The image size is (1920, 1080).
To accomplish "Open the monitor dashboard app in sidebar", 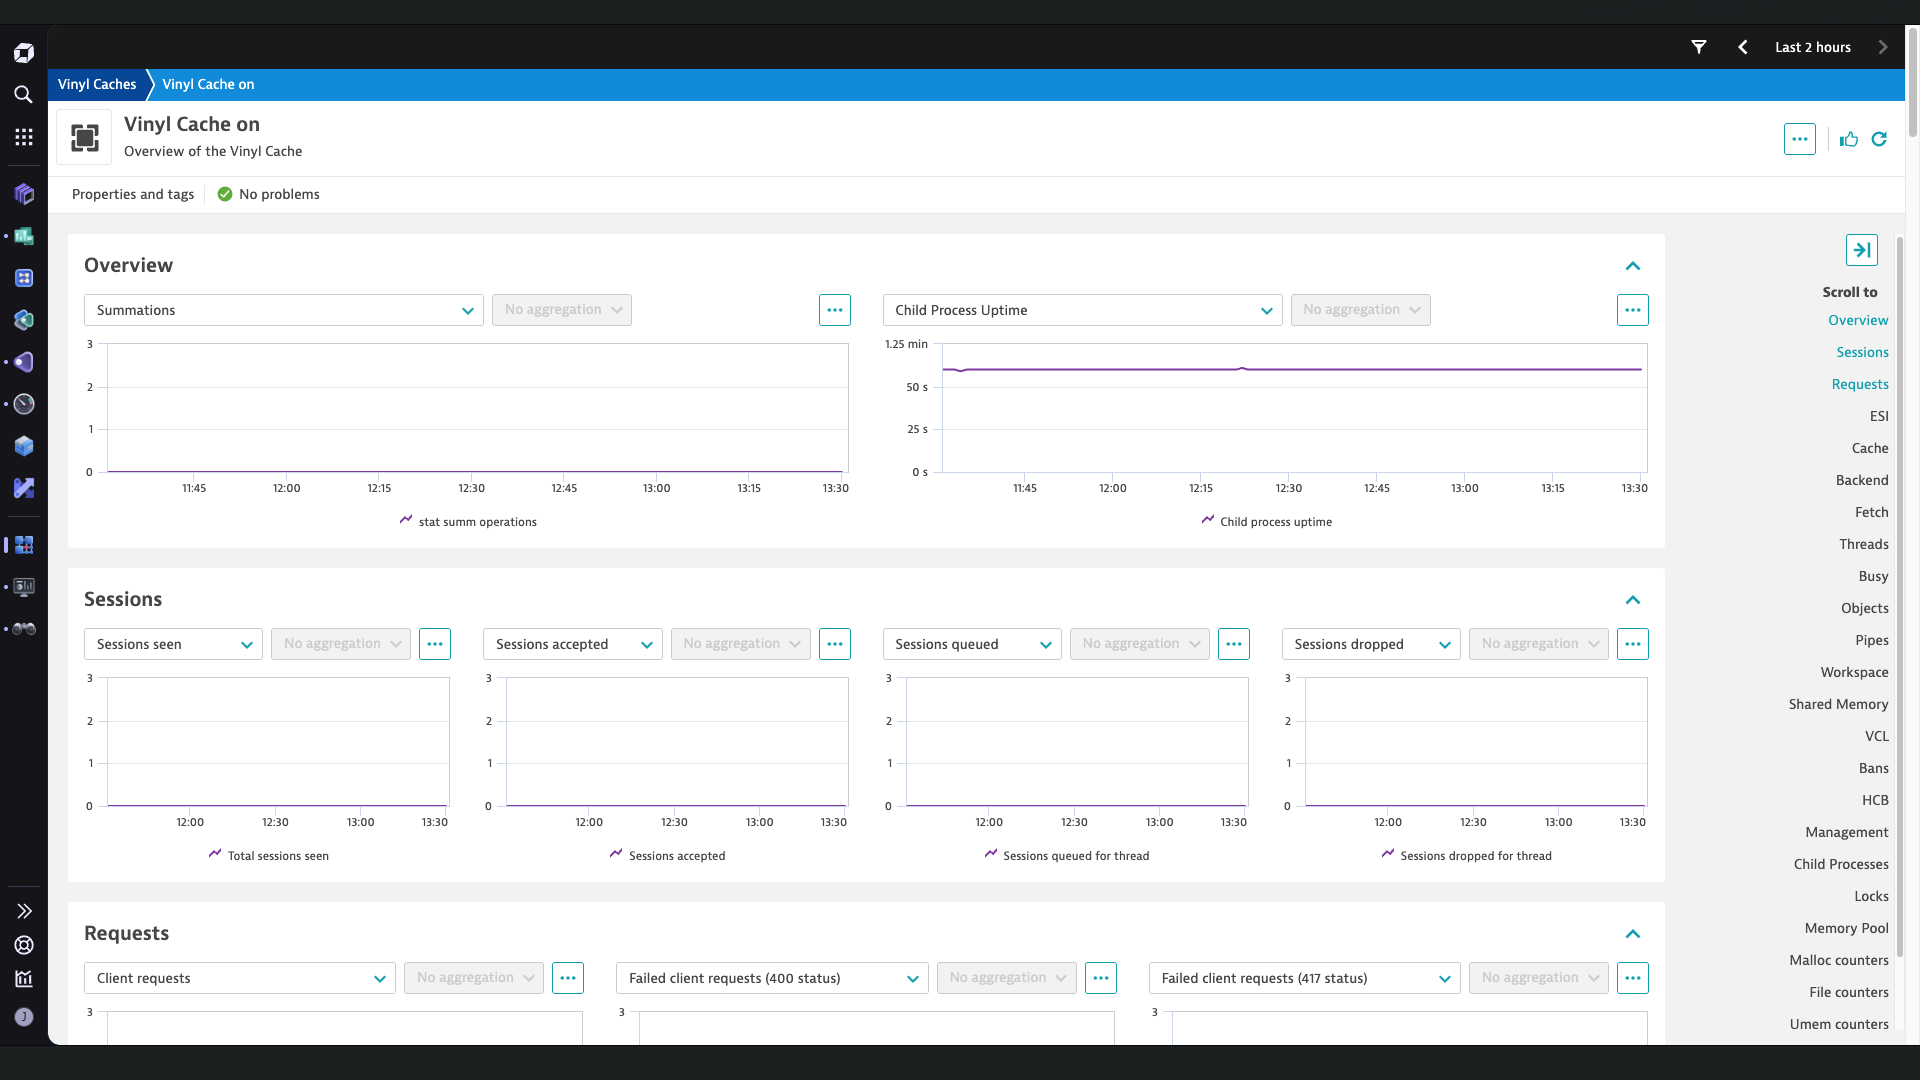I will [24, 587].
